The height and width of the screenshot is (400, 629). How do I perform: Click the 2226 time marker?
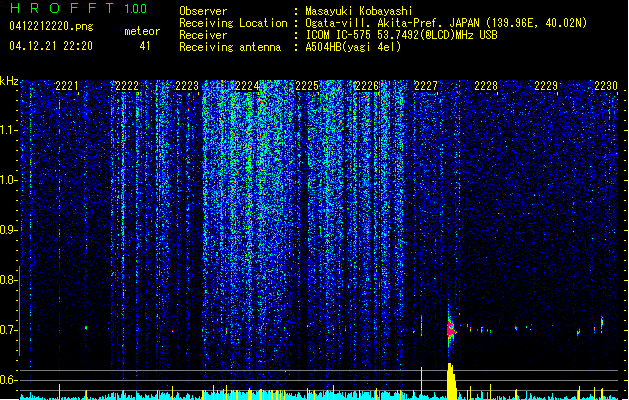coord(367,86)
